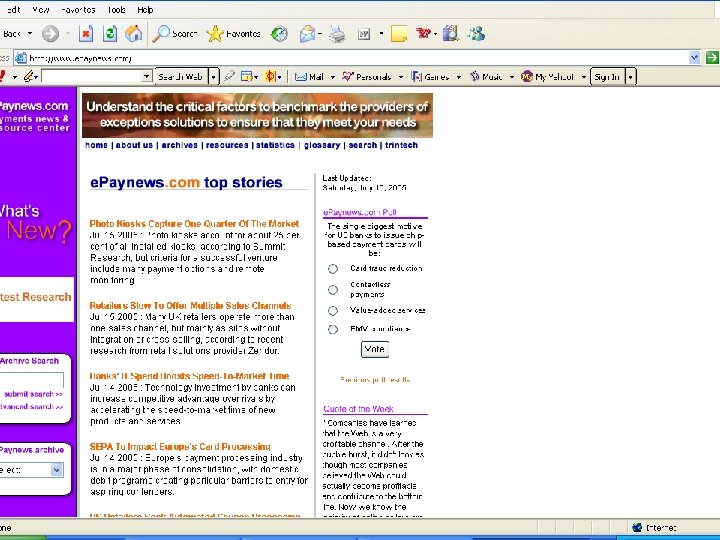Choose the Contactless payments radio button
The height and width of the screenshot is (540, 720).
click(x=332, y=289)
